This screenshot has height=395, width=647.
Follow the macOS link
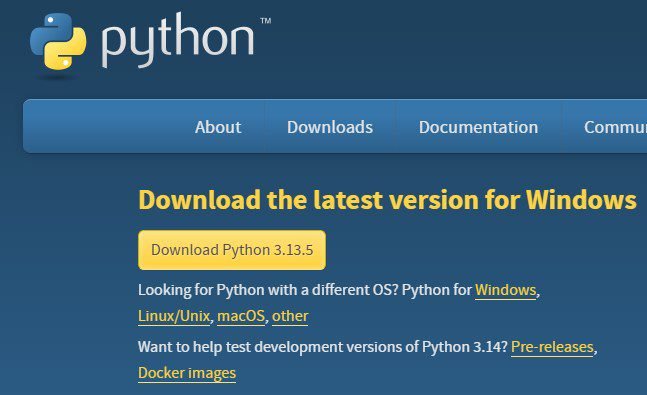coord(241,316)
